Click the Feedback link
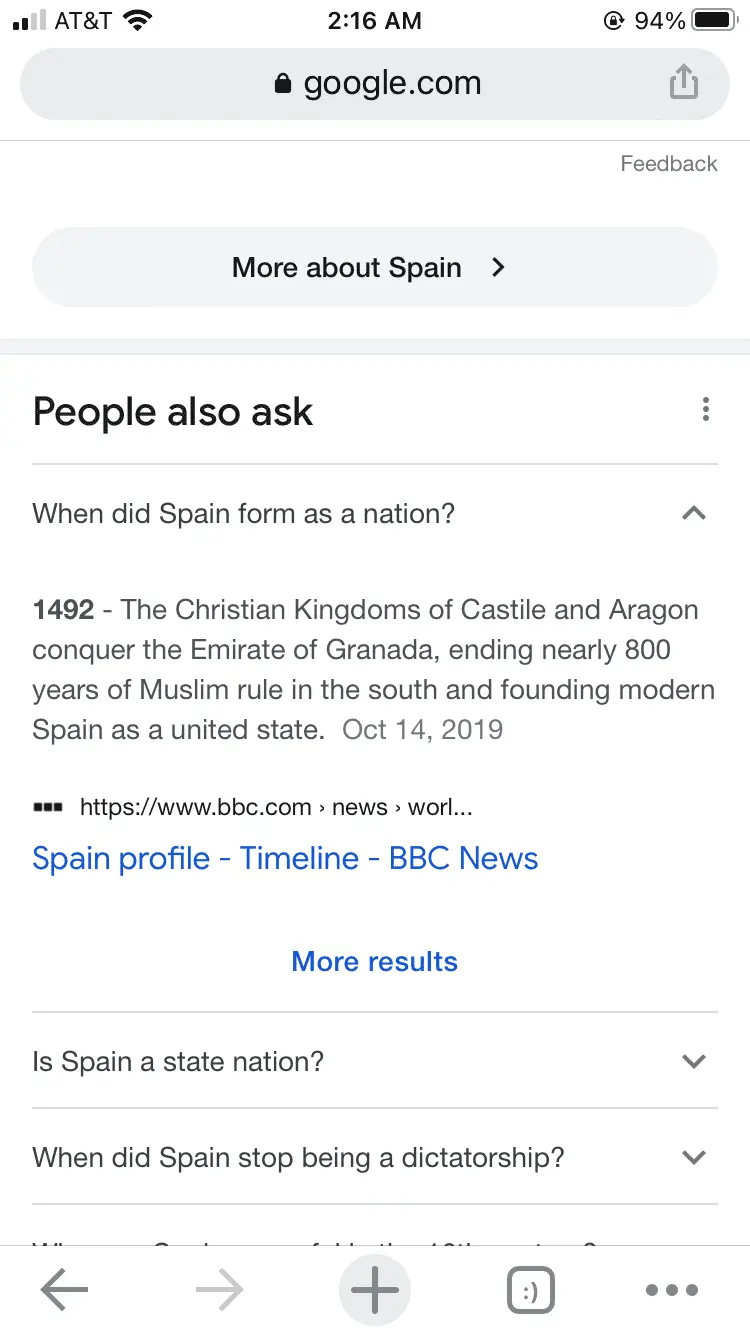This screenshot has height=1334, width=750. 668,164
